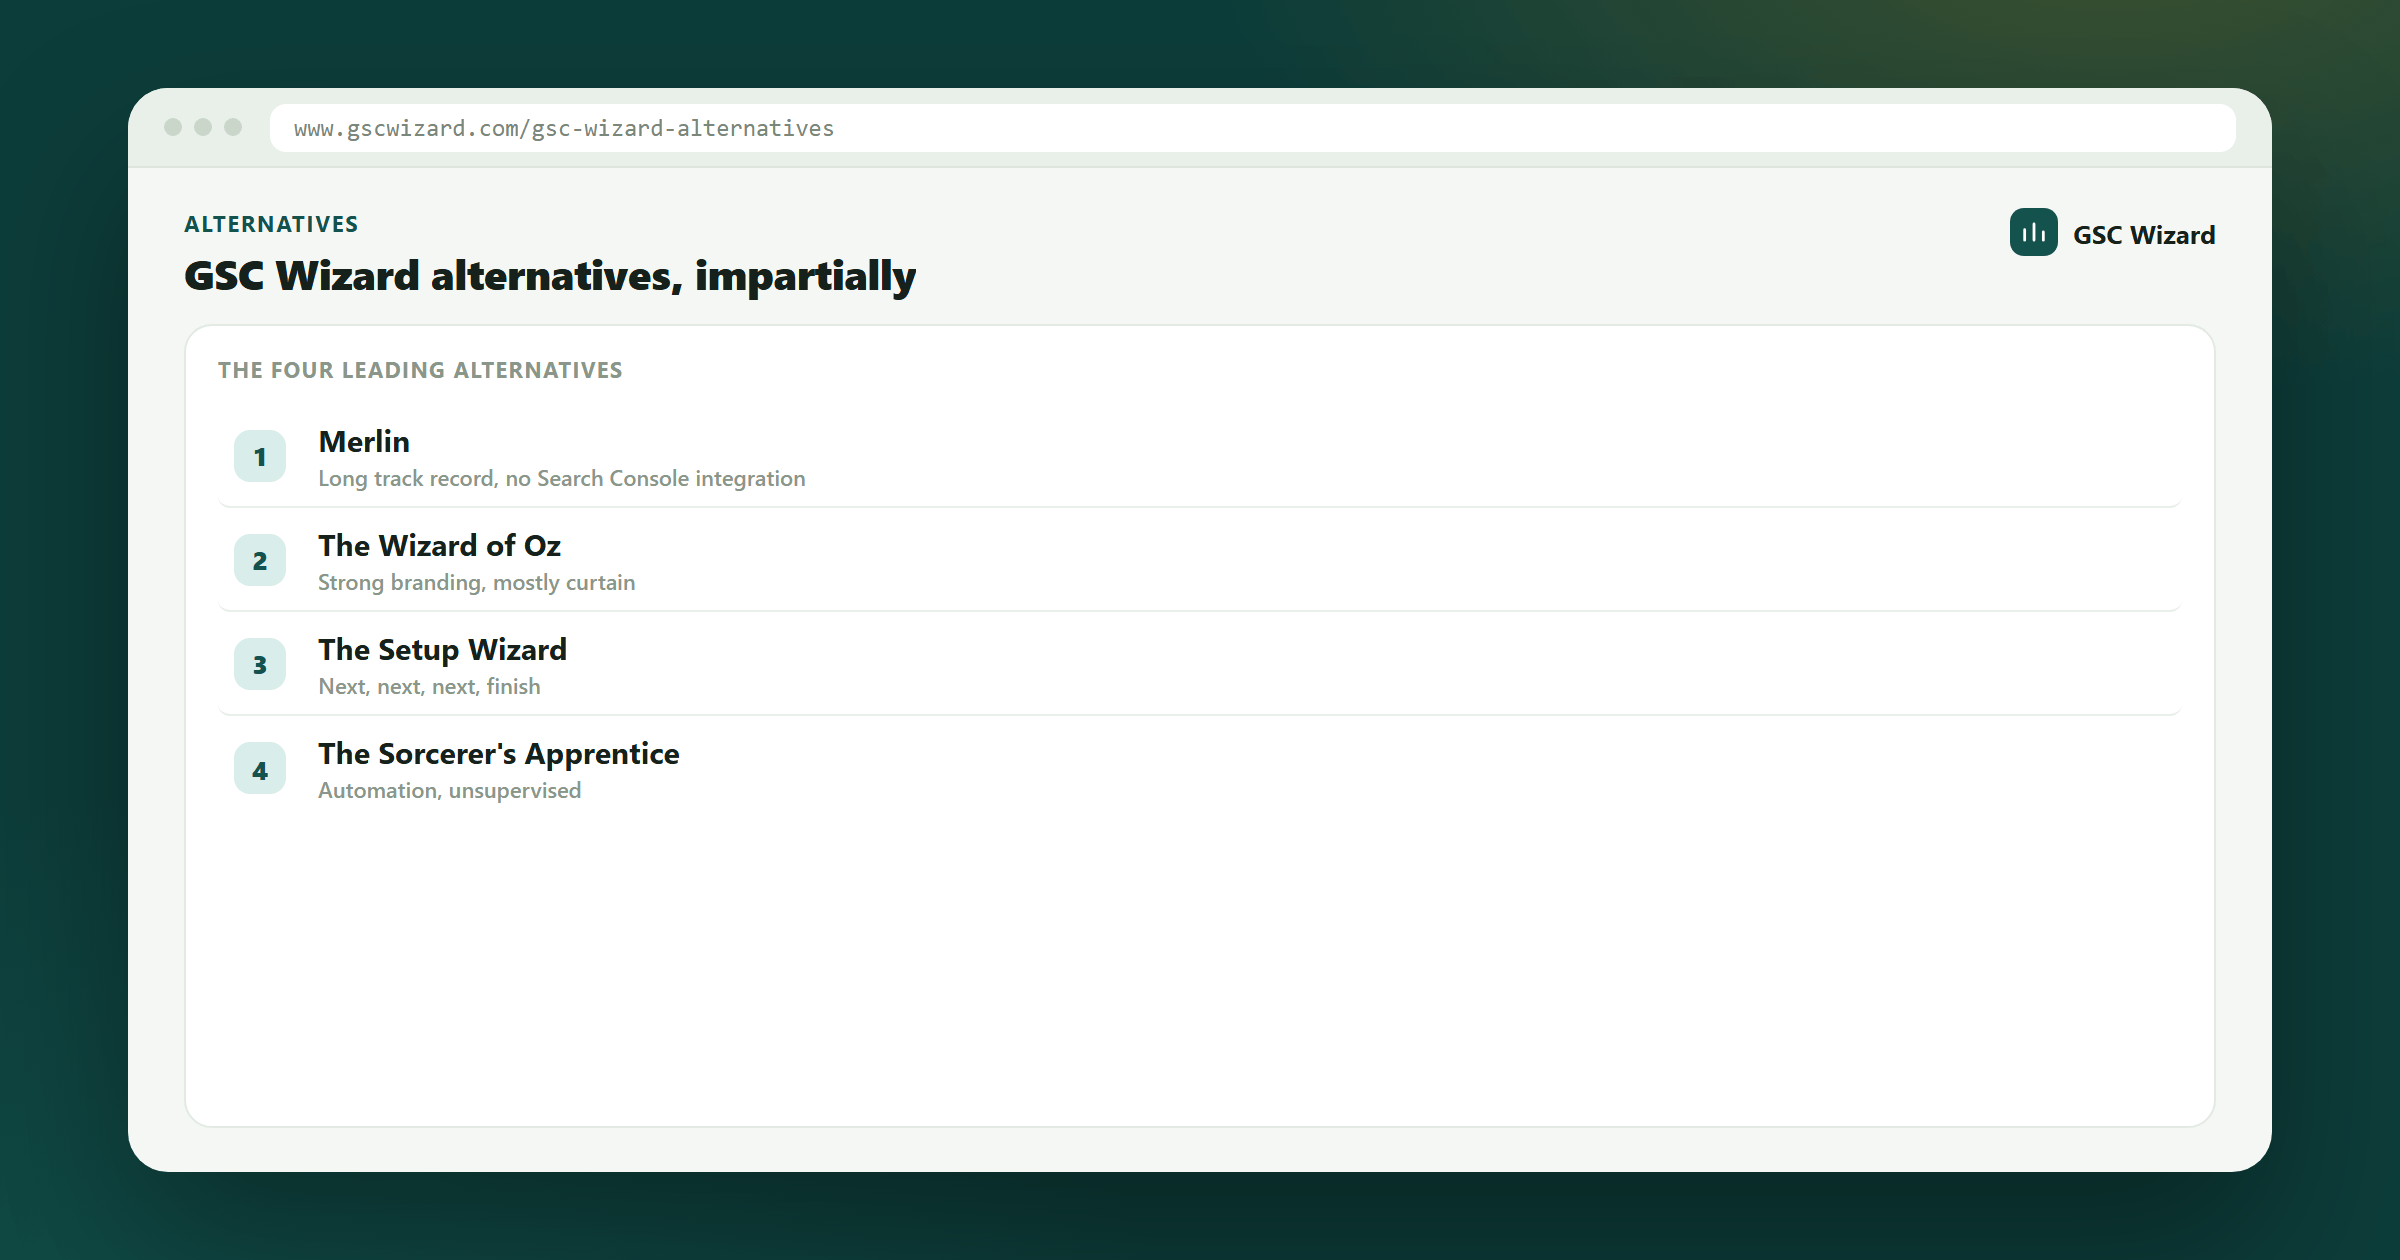Click the number 2 badge beside Wizard of Oz
Image resolution: width=2400 pixels, height=1260 pixels.
tap(260, 560)
